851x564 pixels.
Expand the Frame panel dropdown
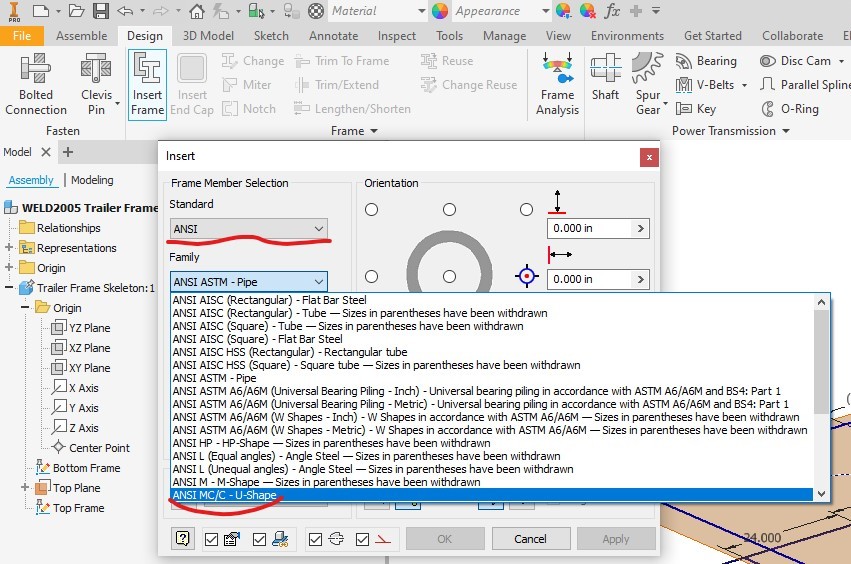pos(374,131)
